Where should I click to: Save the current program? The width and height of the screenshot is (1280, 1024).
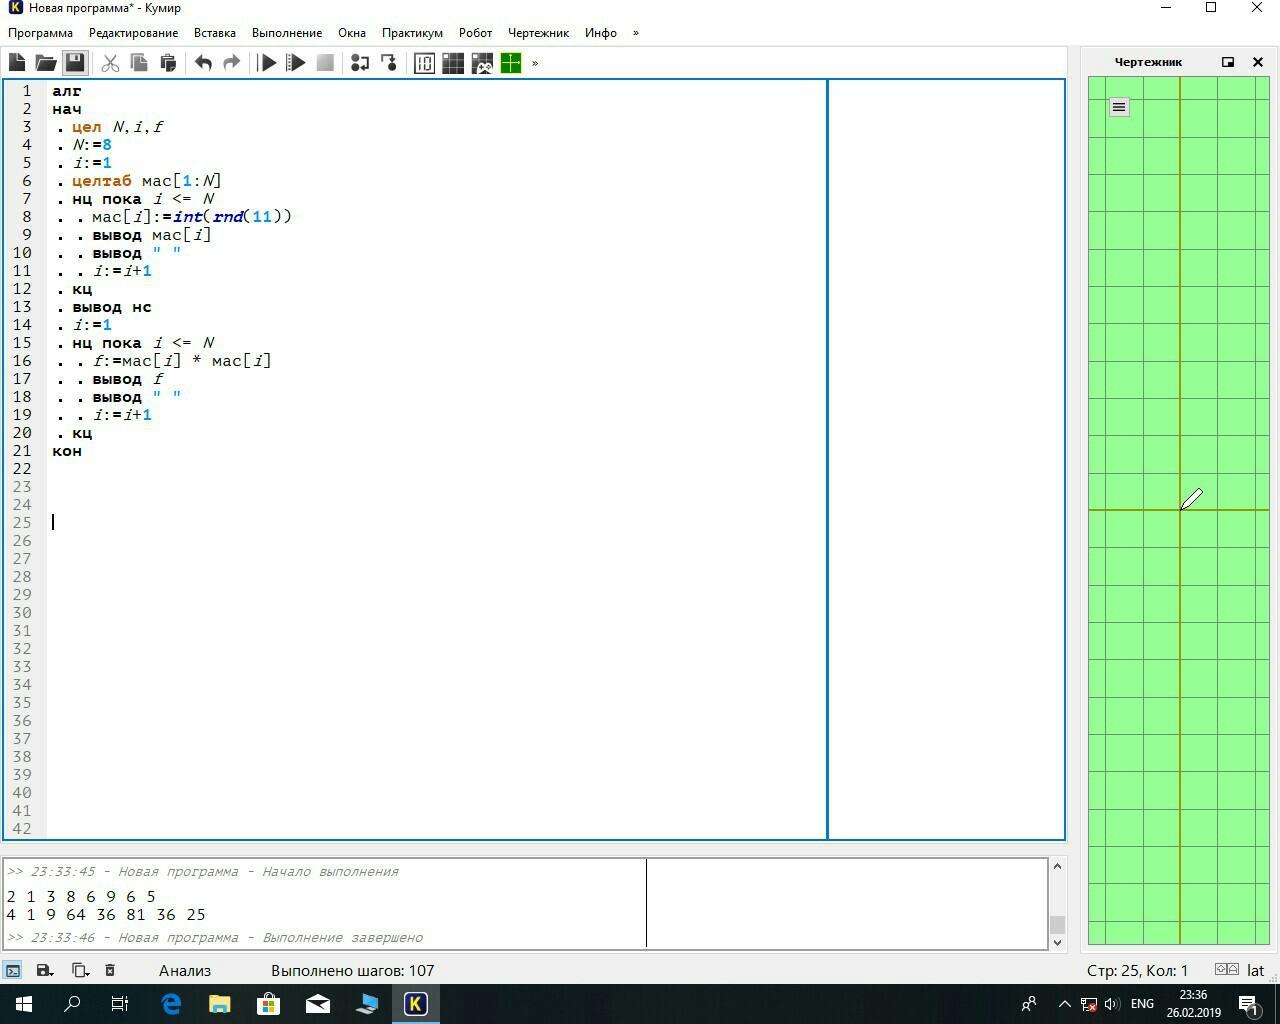(75, 63)
